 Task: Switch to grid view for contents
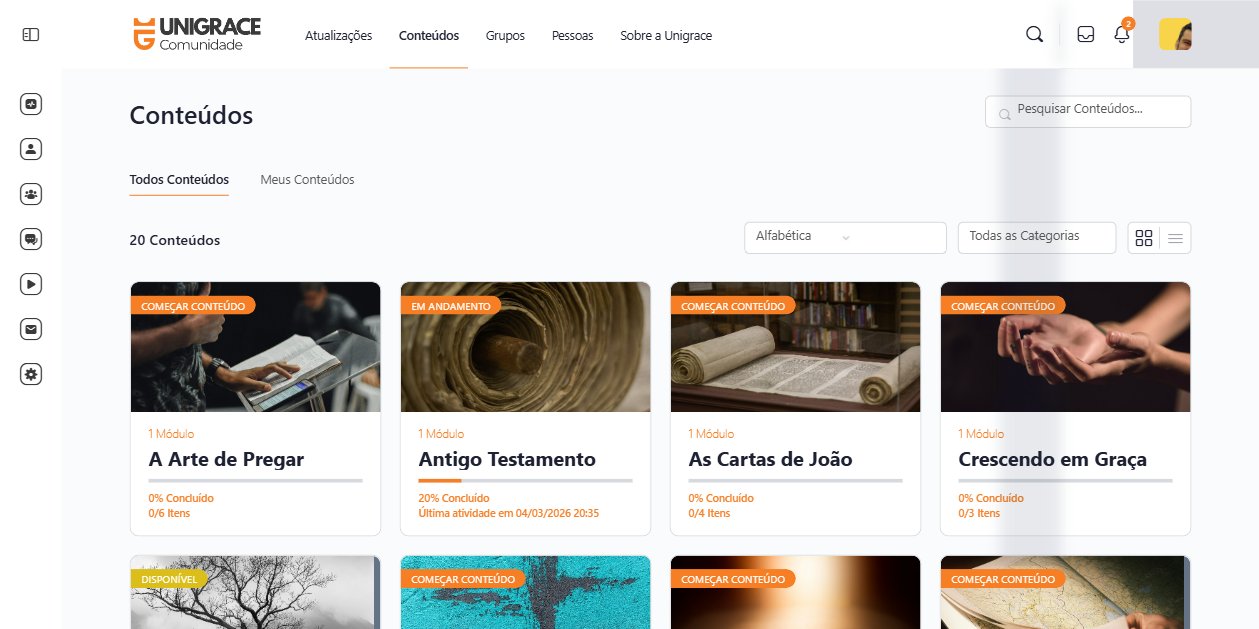(x=1143, y=238)
